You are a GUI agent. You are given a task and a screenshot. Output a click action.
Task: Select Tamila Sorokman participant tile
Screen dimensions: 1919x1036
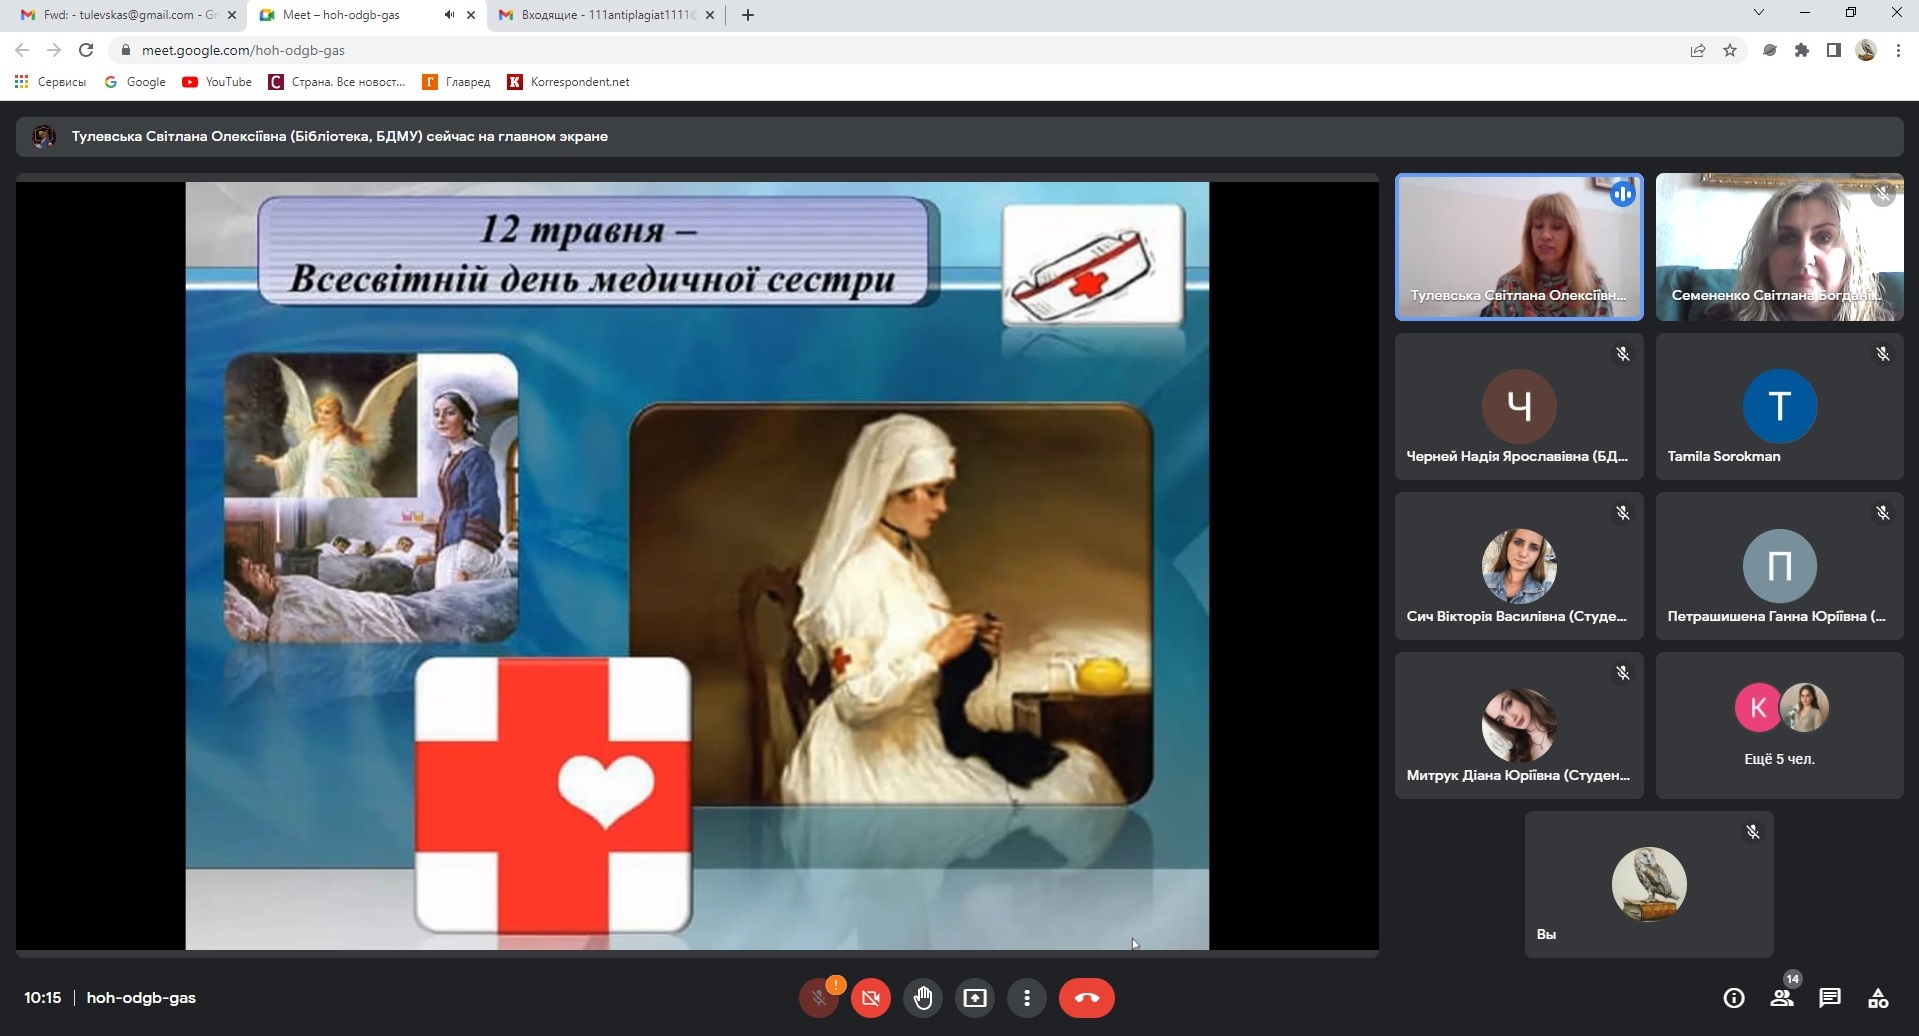pos(1780,406)
